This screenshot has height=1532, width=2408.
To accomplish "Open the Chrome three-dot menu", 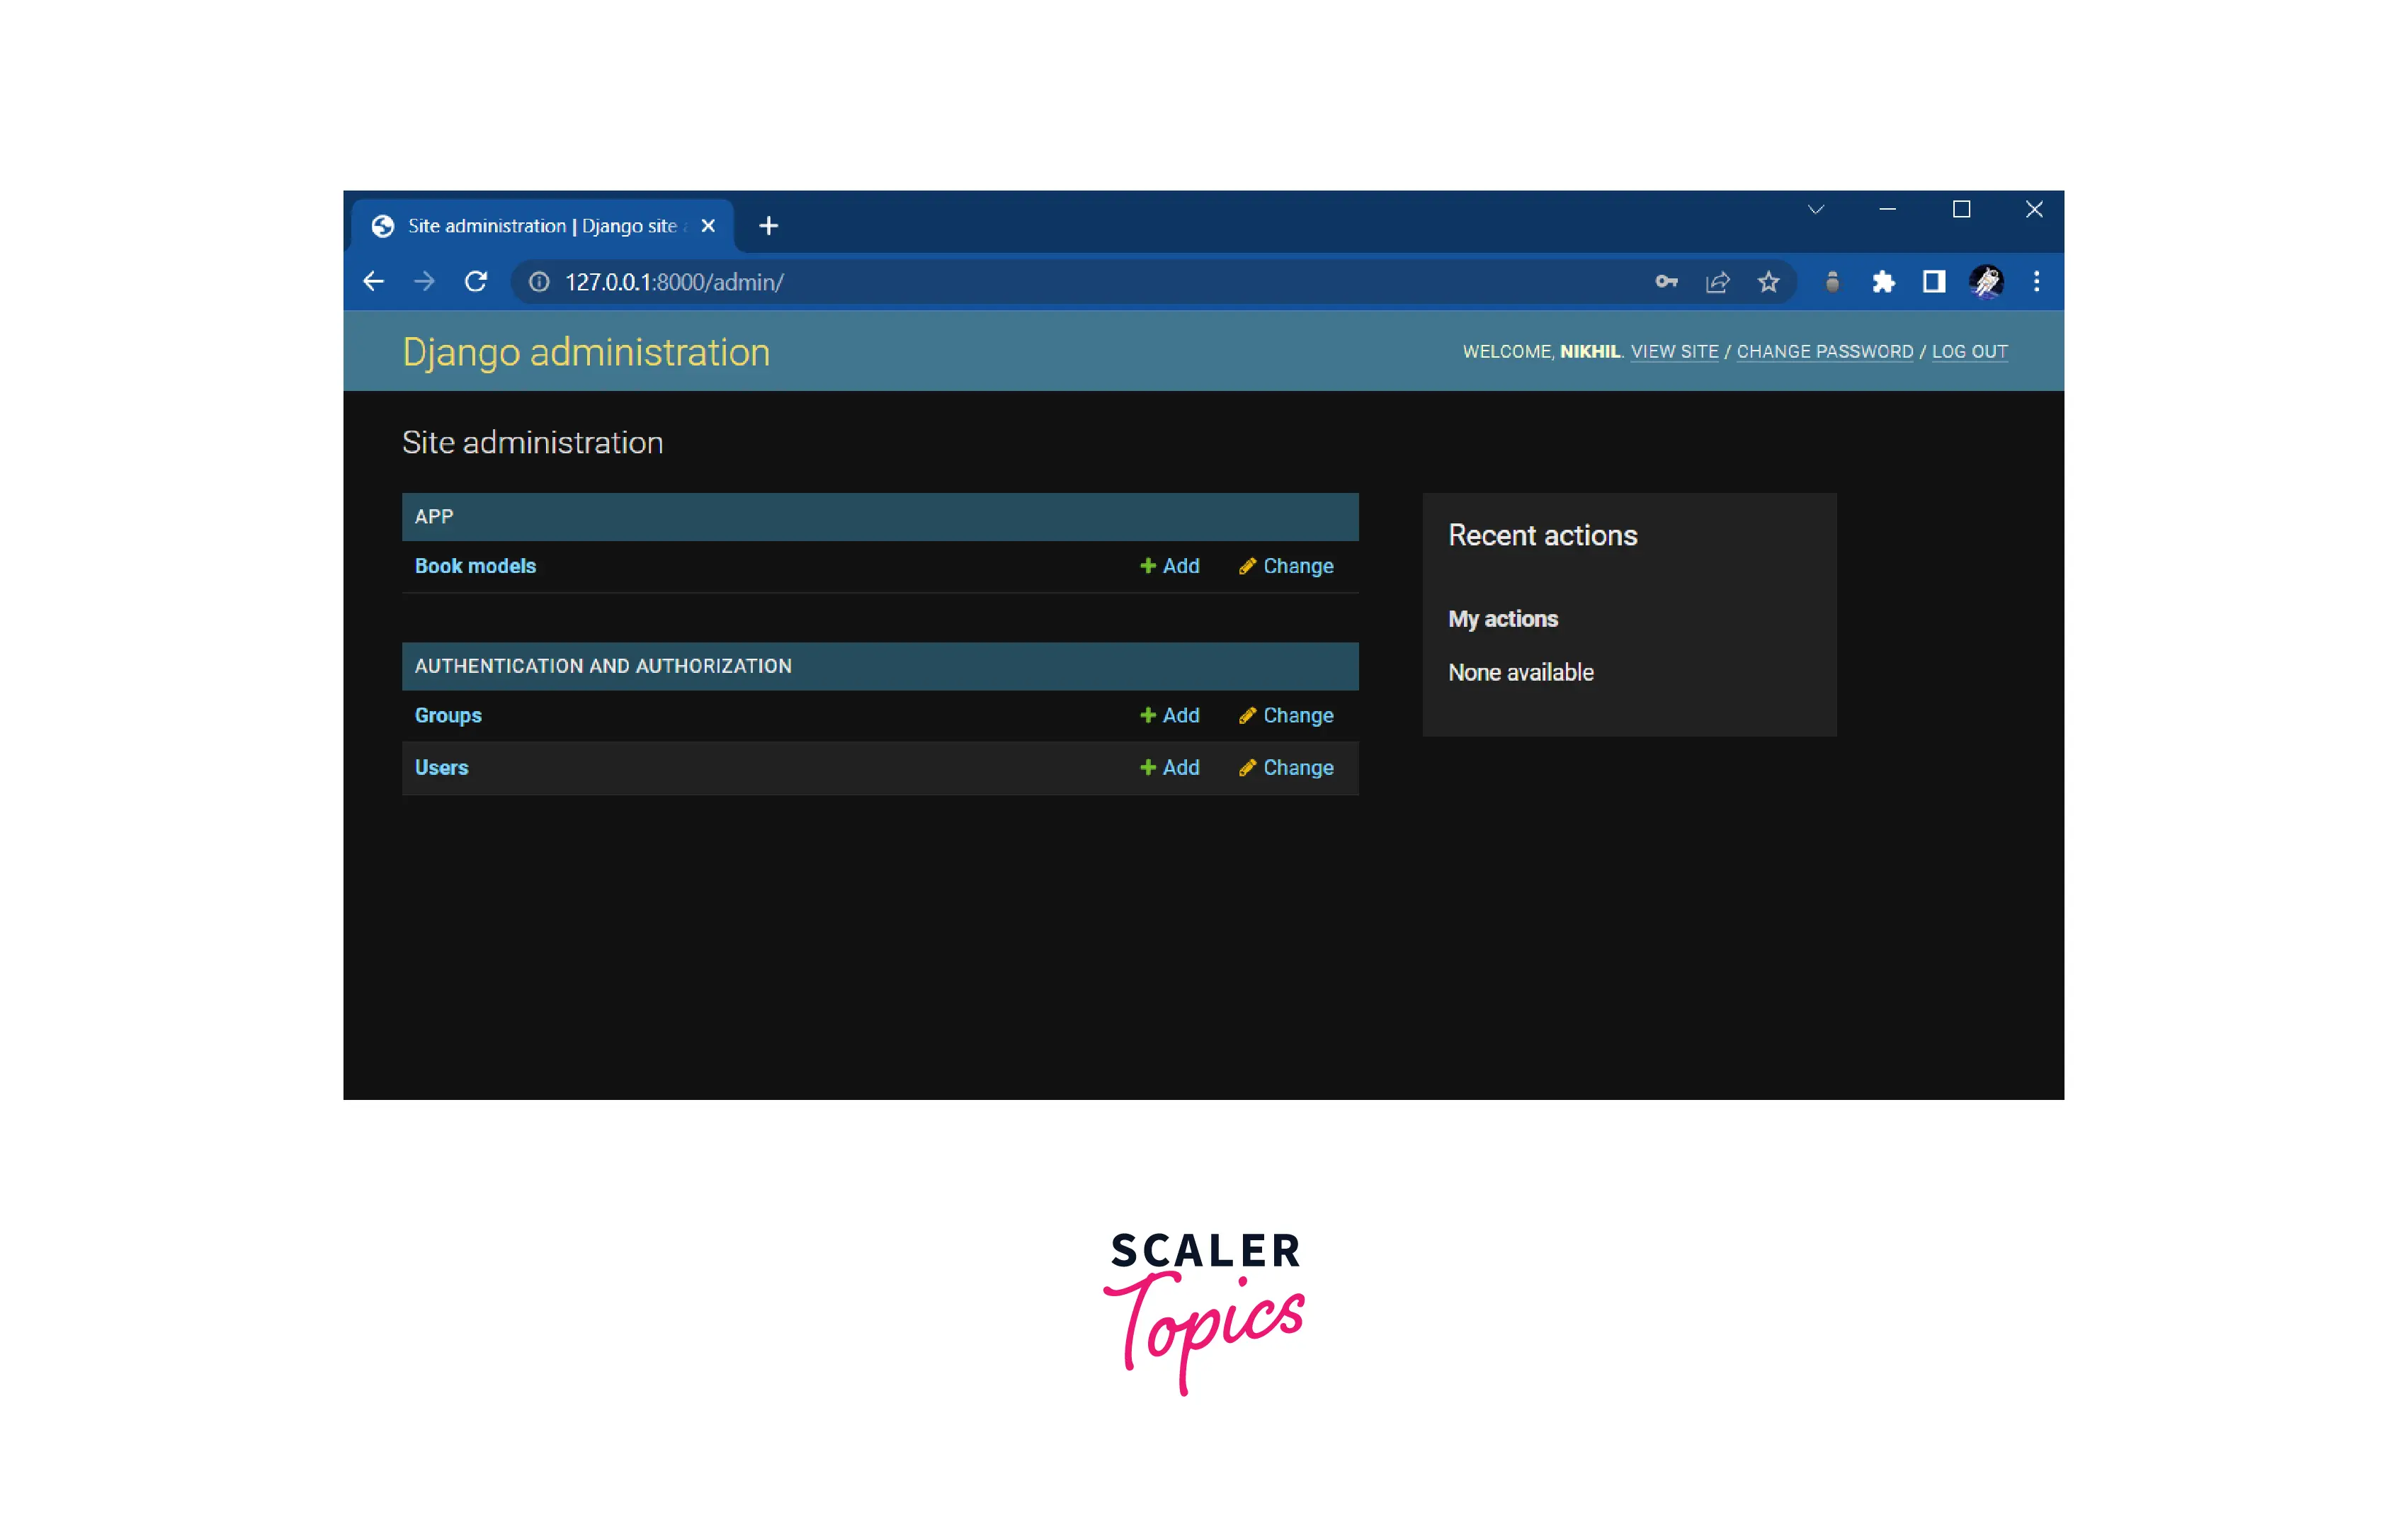I will tap(2036, 282).
